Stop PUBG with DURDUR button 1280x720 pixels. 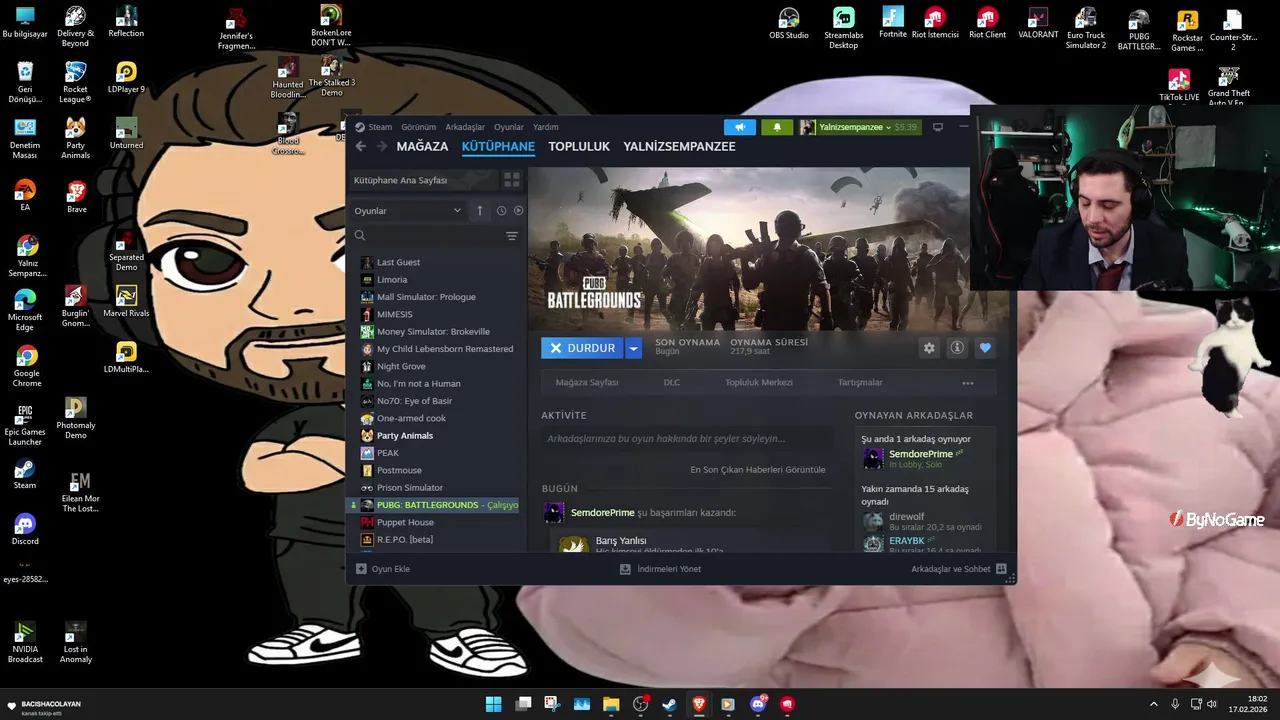(583, 348)
